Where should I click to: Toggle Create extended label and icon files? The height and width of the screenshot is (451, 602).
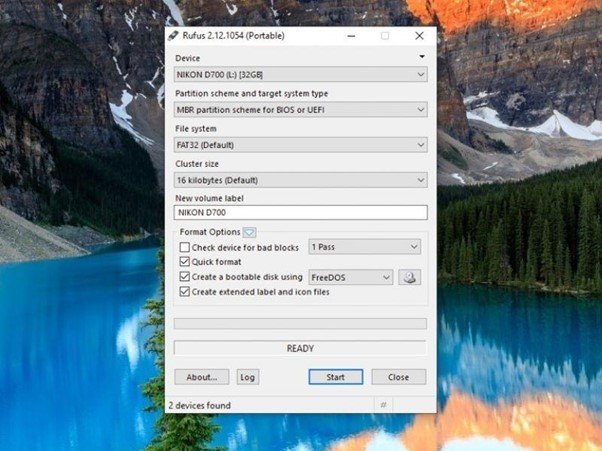(x=184, y=292)
